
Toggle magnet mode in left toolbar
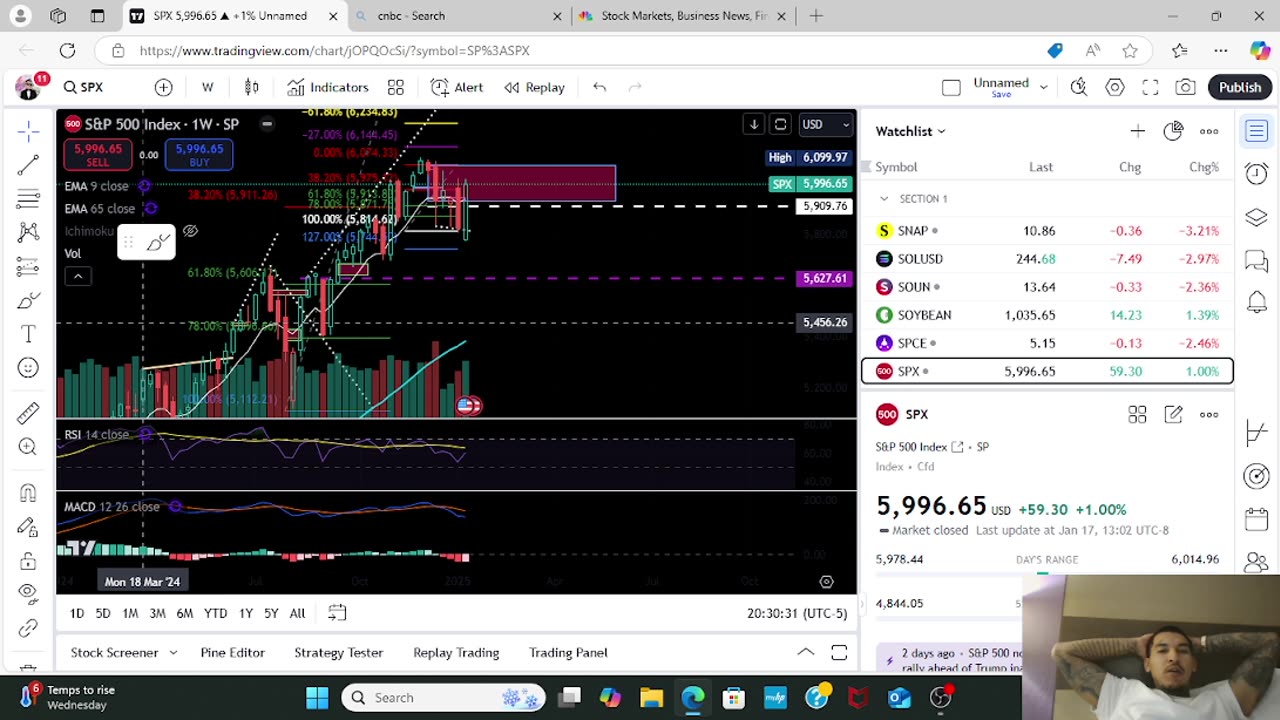[x=28, y=492]
